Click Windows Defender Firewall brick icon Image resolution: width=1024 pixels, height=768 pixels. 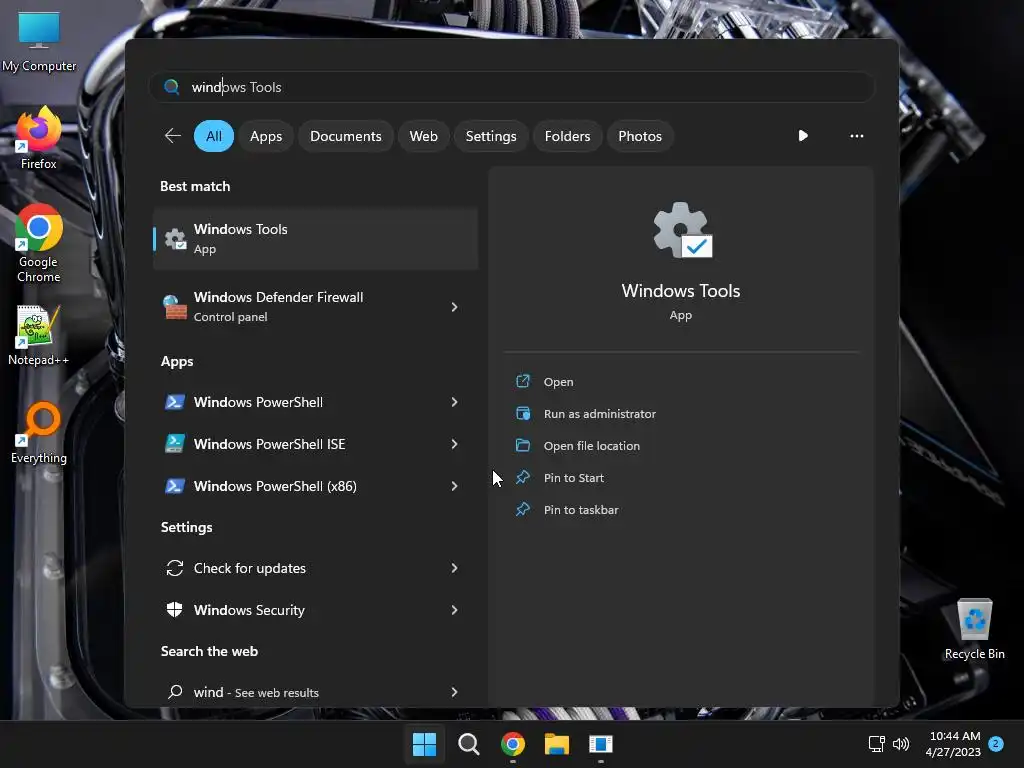coord(174,307)
